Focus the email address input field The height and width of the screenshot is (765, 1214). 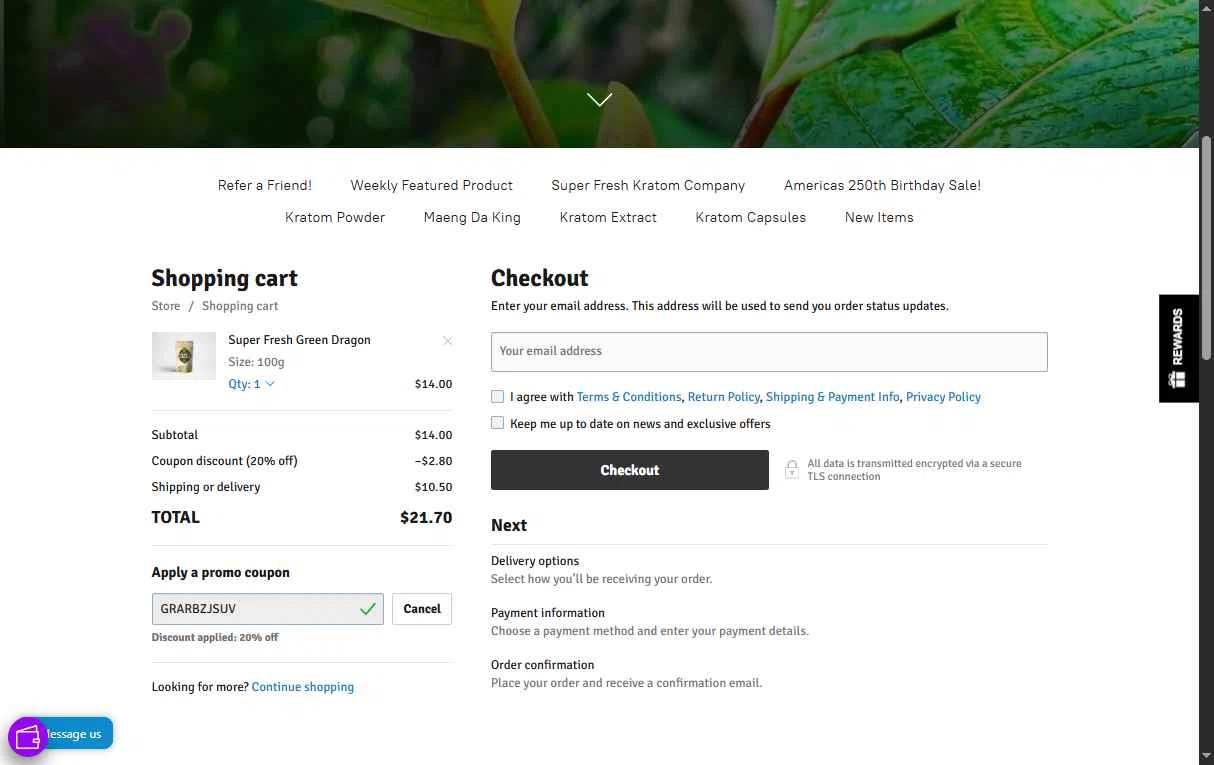point(769,352)
